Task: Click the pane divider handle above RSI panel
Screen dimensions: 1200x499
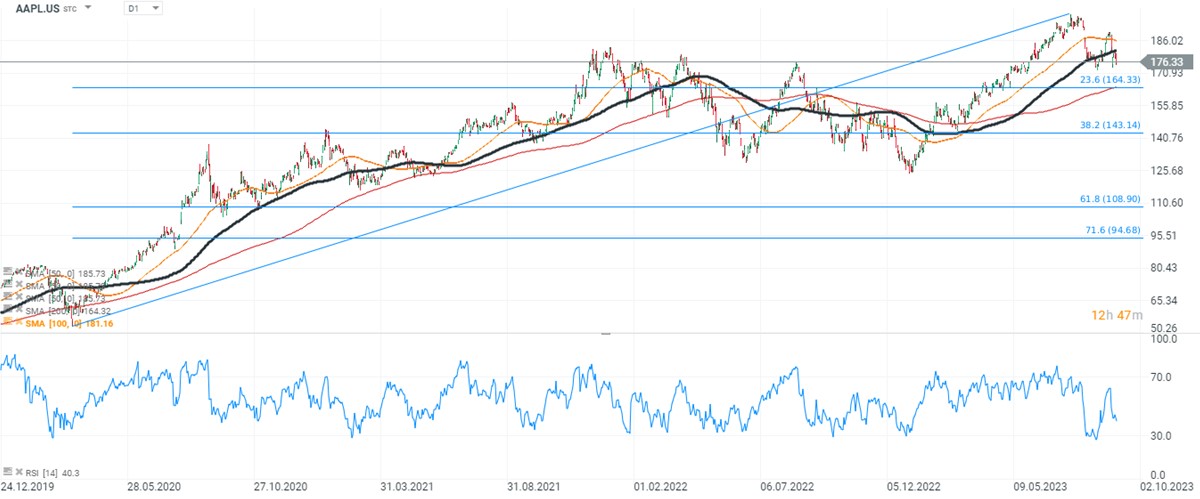Action: point(604,333)
